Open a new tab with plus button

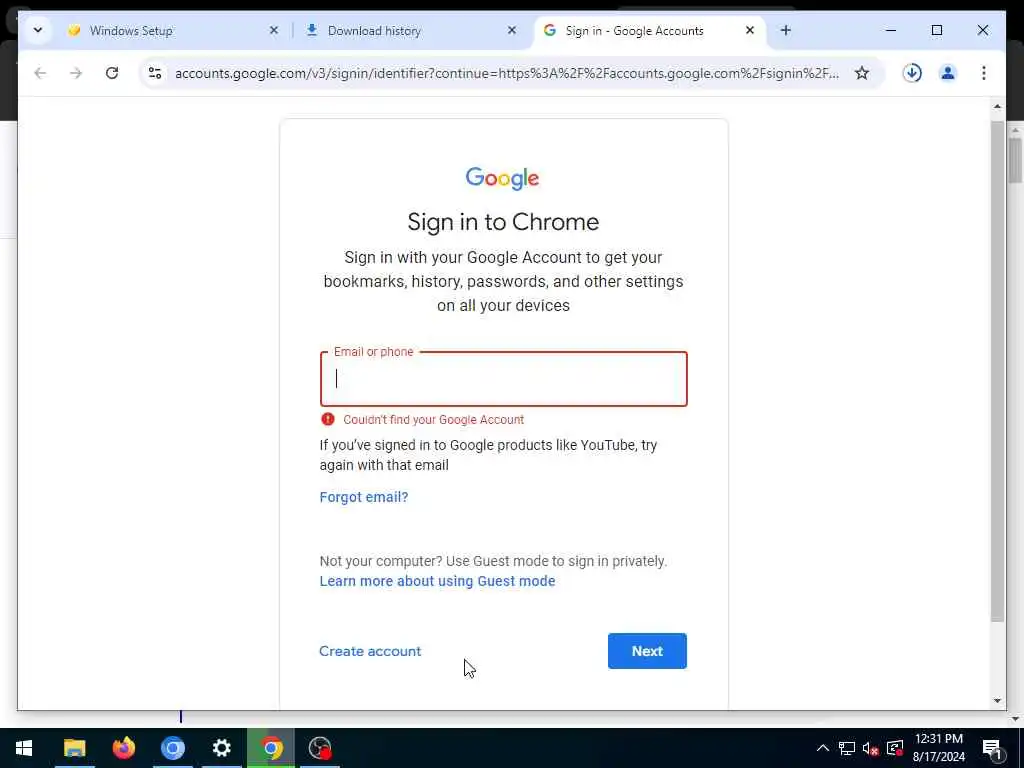tap(785, 30)
